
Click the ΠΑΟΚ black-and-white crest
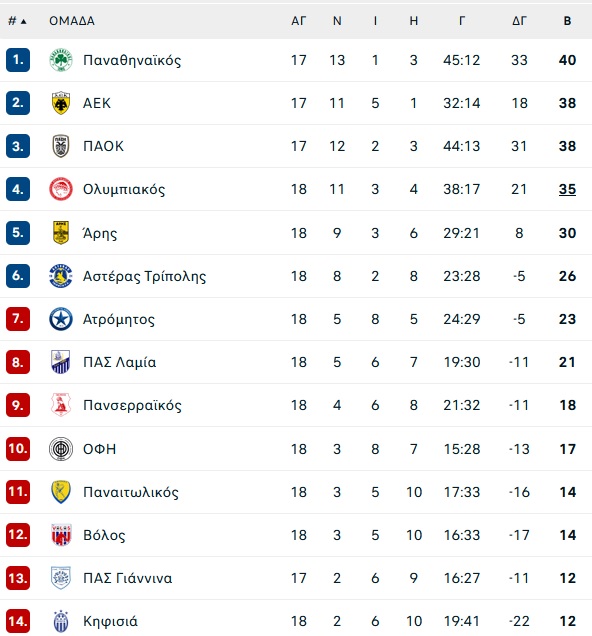click(x=61, y=146)
